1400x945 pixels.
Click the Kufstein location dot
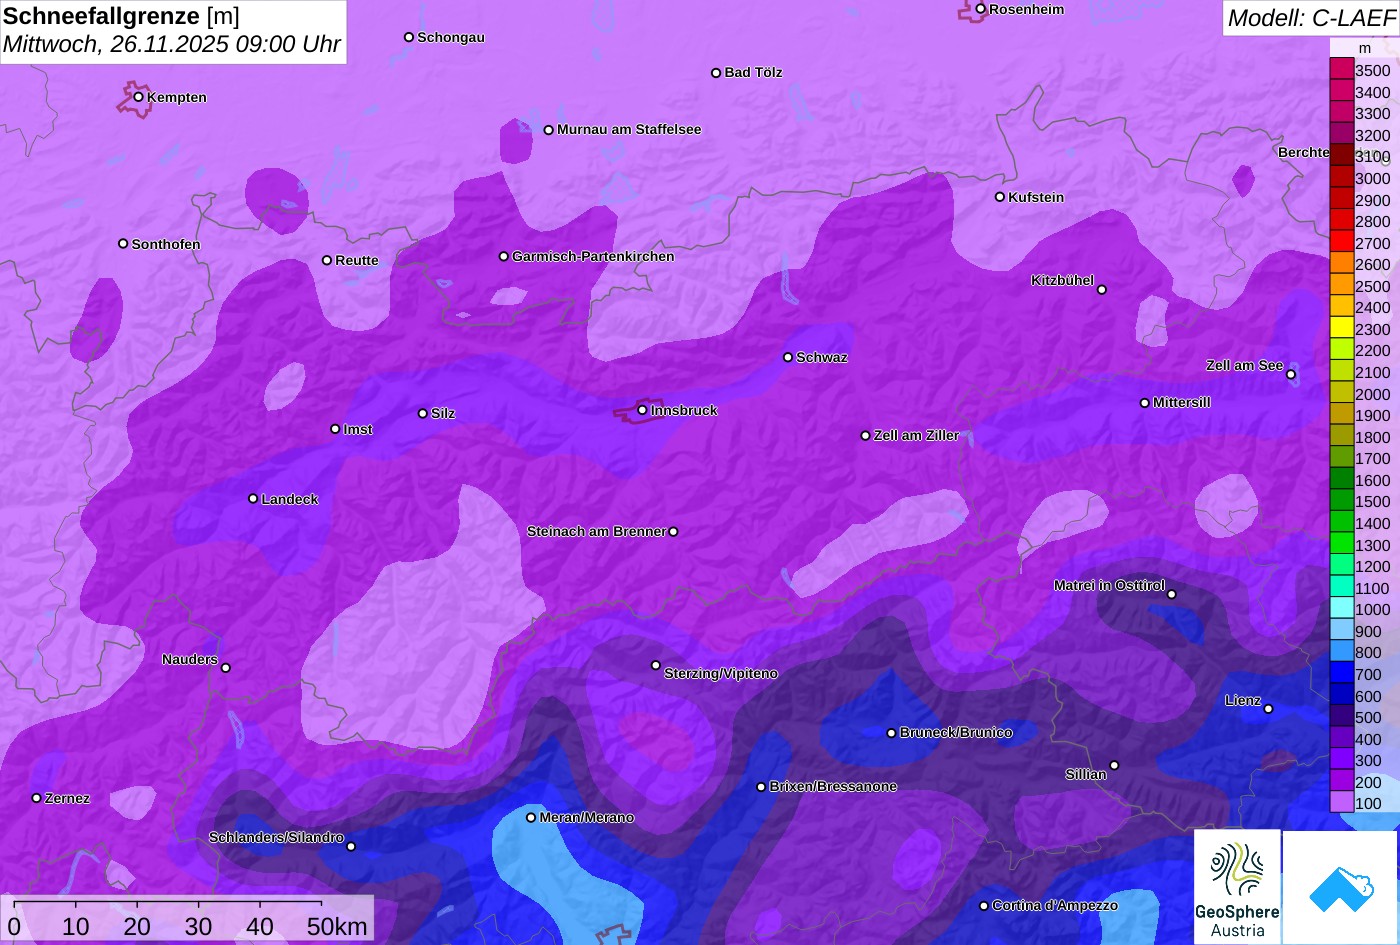[1000, 197]
